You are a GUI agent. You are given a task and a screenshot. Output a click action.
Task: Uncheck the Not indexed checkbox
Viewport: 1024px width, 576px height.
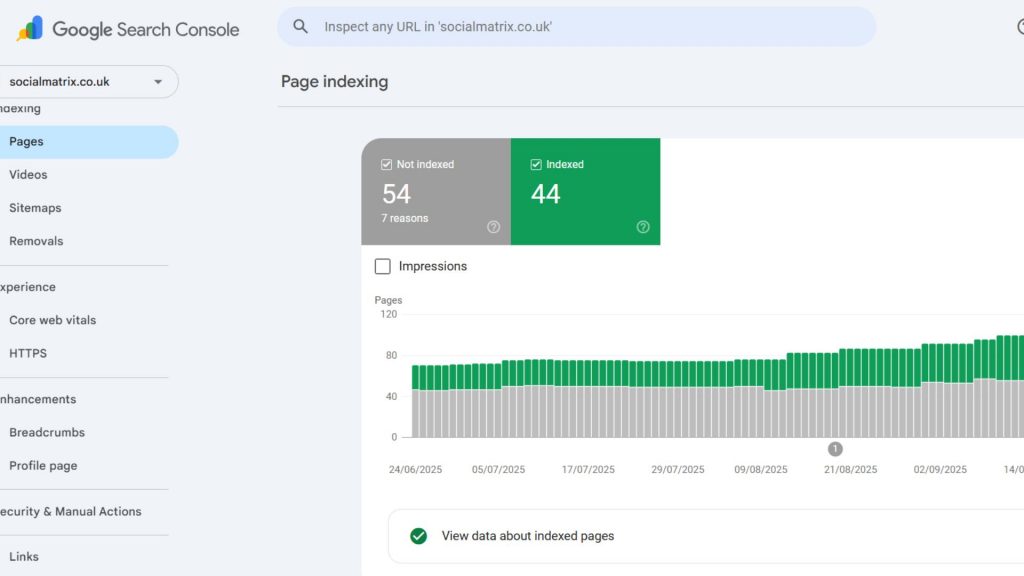click(x=386, y=165)
